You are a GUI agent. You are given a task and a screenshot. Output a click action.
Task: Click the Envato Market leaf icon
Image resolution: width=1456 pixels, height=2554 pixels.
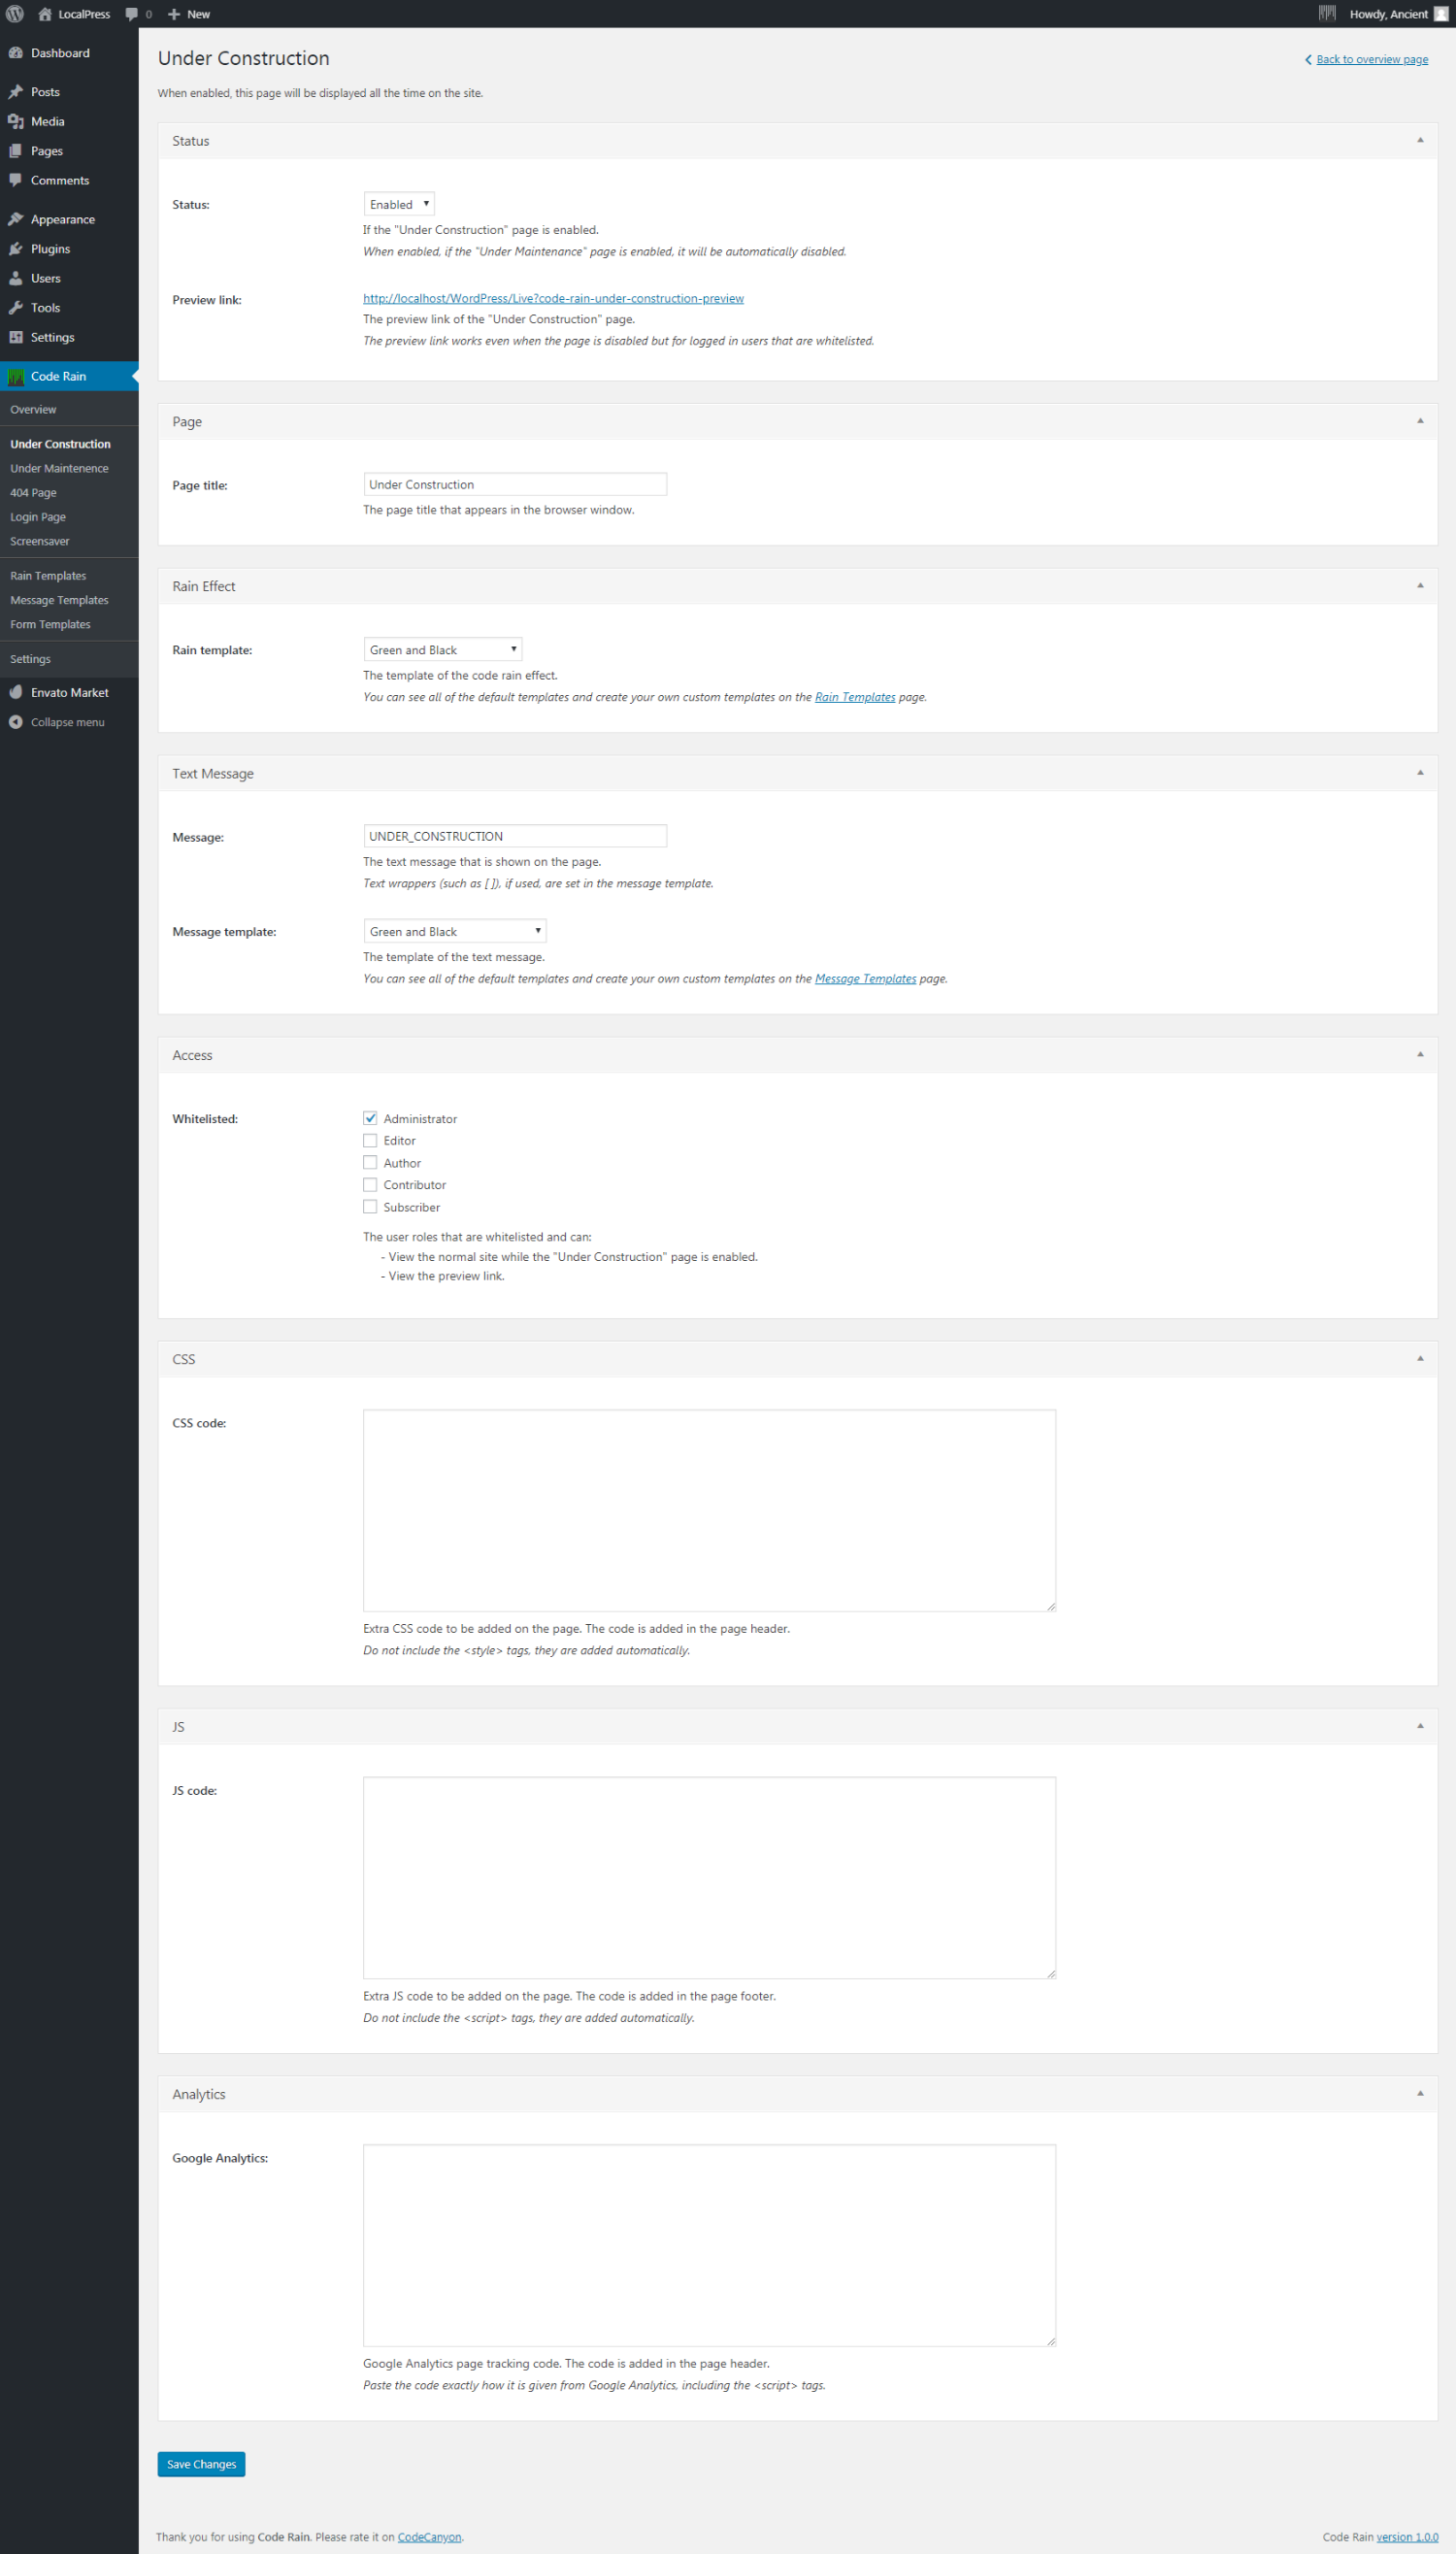[16, 692]
